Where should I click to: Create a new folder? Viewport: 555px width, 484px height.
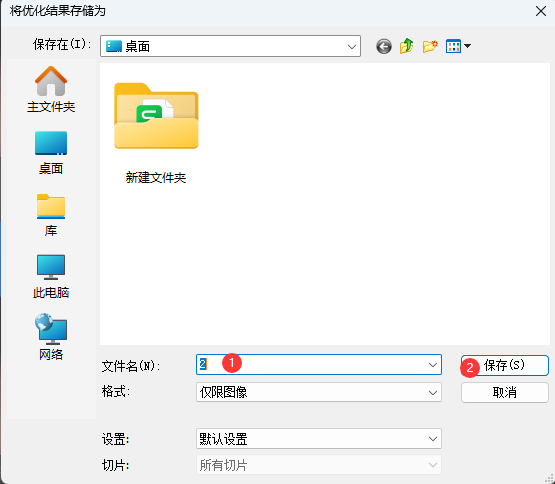(430, 46)
